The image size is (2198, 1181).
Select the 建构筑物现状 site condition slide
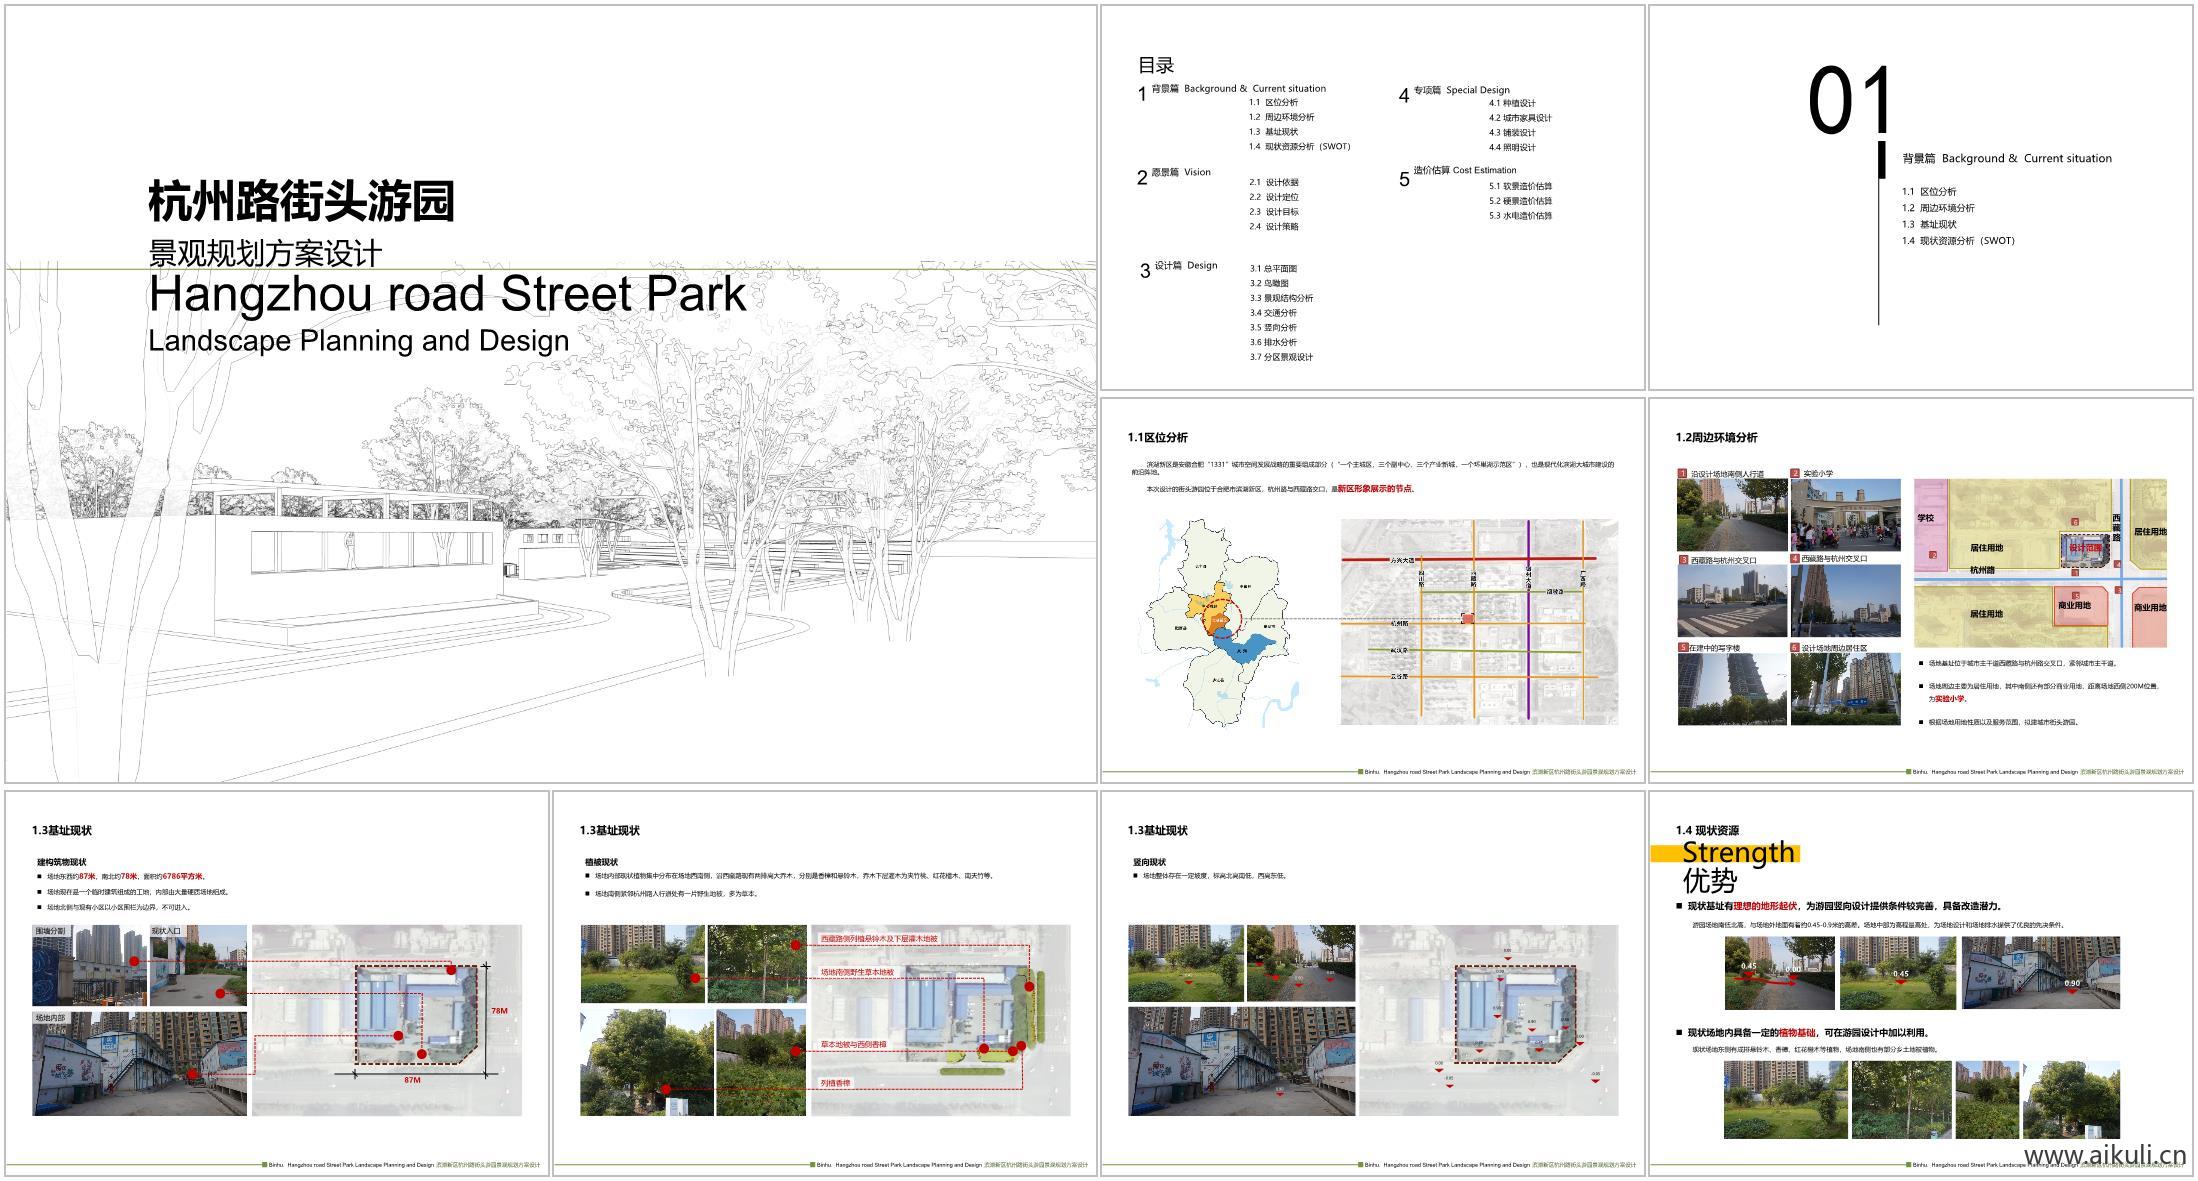(x=277, y=983)
